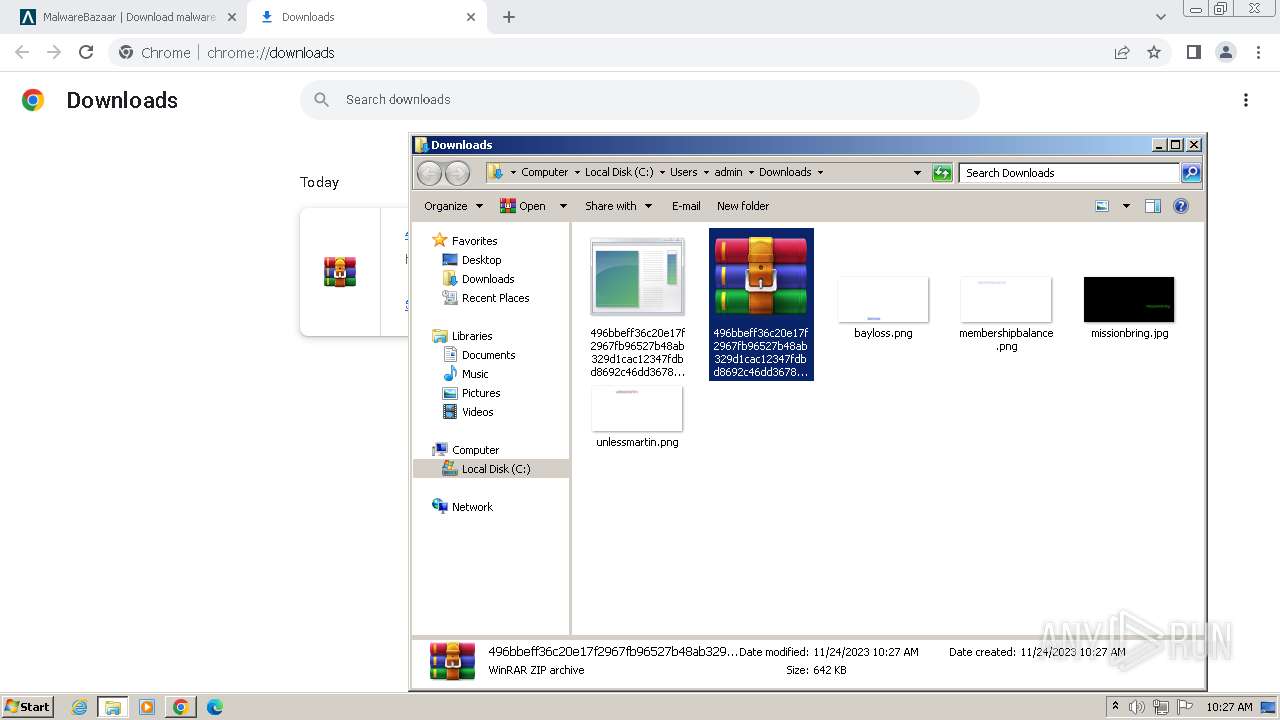
Task: Toggle Chrome side panel icon
Action: pyautogui.click(x=1193, y=52)
